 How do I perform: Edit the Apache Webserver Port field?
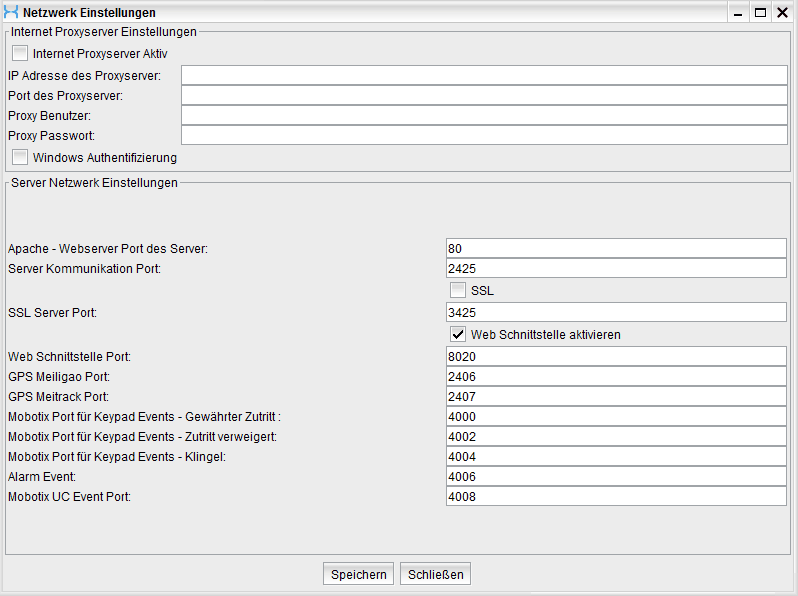click(616, 248)
